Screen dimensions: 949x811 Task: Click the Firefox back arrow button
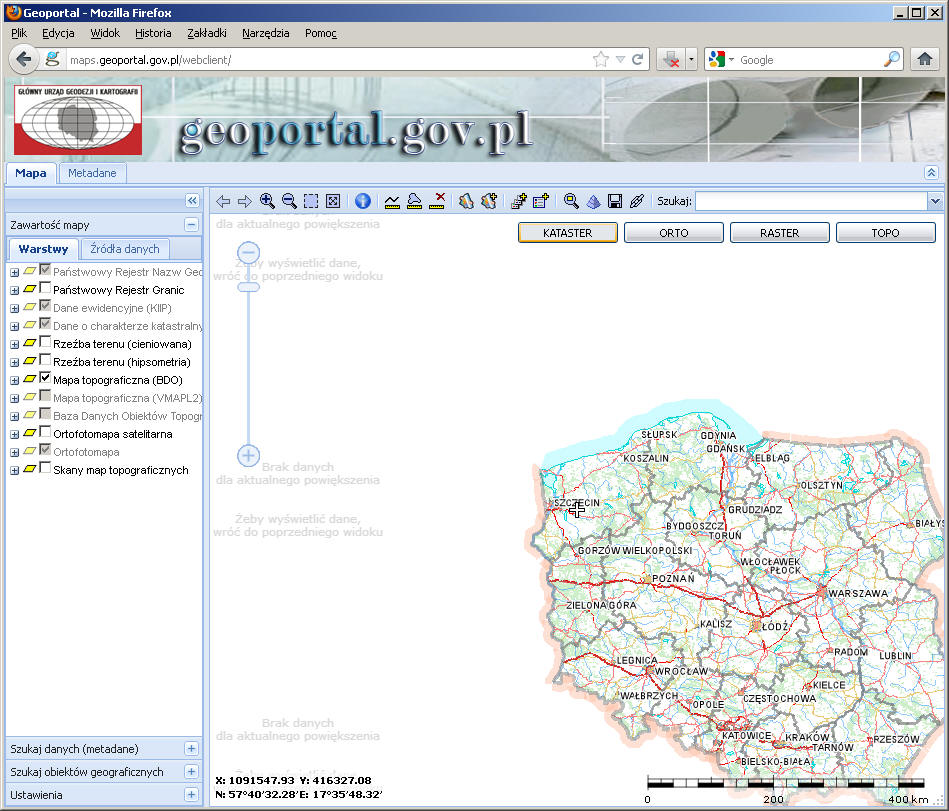point(24,59)
